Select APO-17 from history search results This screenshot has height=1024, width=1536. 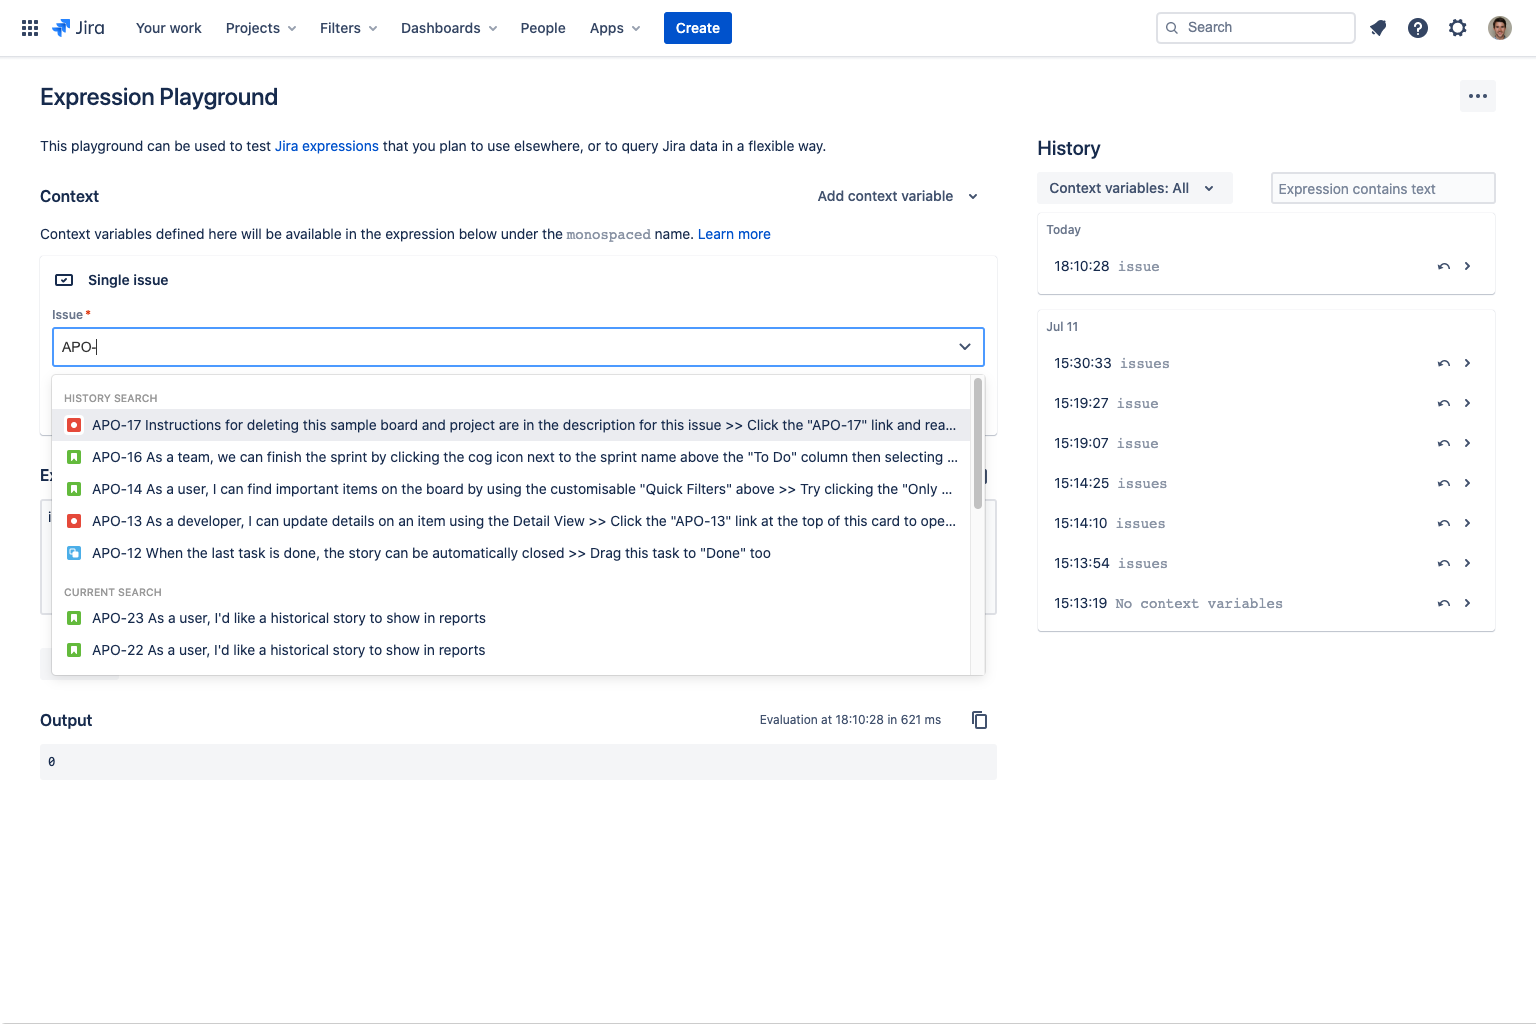click(x=511, y=425)
